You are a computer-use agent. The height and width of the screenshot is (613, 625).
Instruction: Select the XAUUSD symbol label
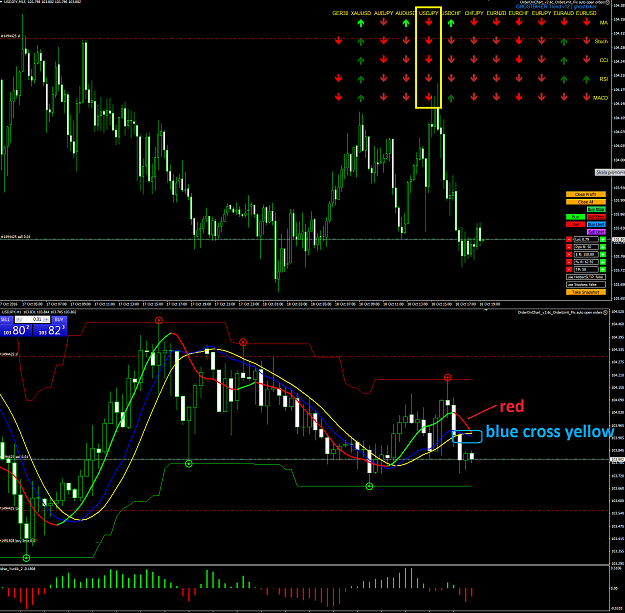(x=361, y=13)
